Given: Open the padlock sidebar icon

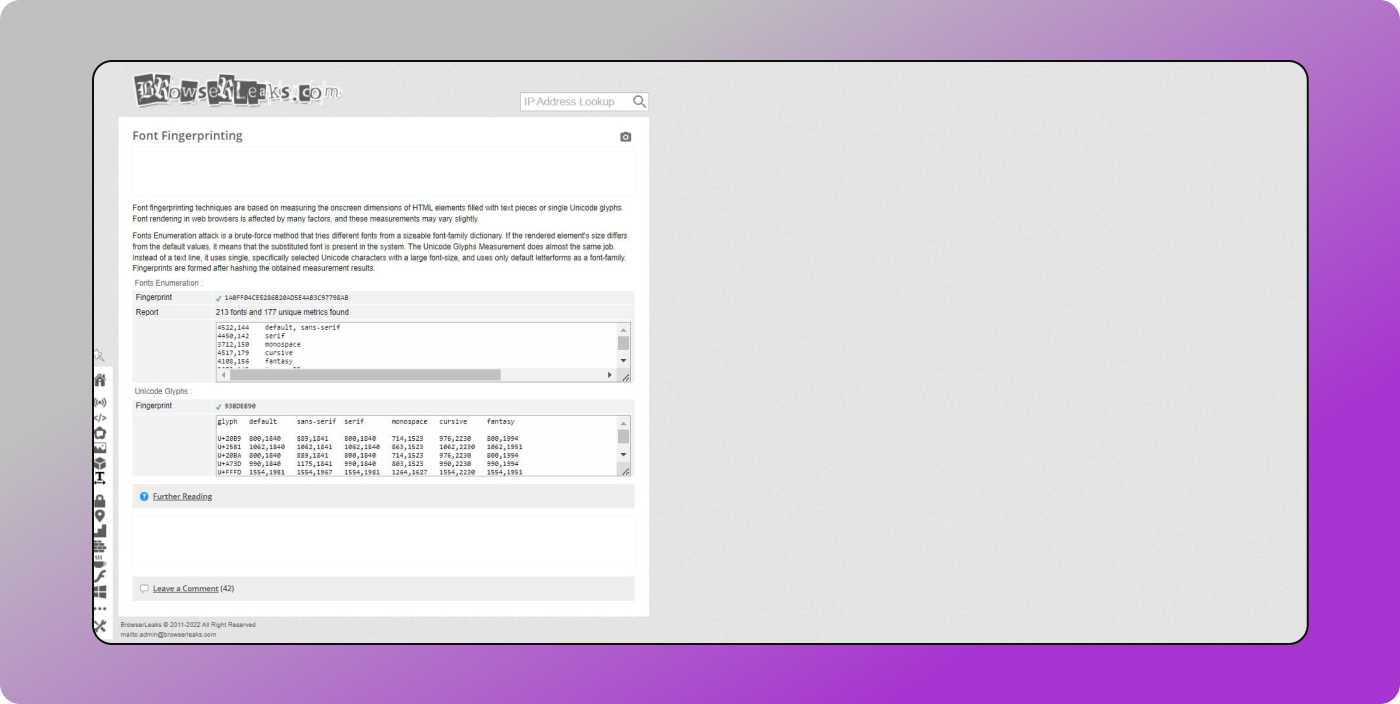Looking at the screenshot, I should tap(100, 500).
